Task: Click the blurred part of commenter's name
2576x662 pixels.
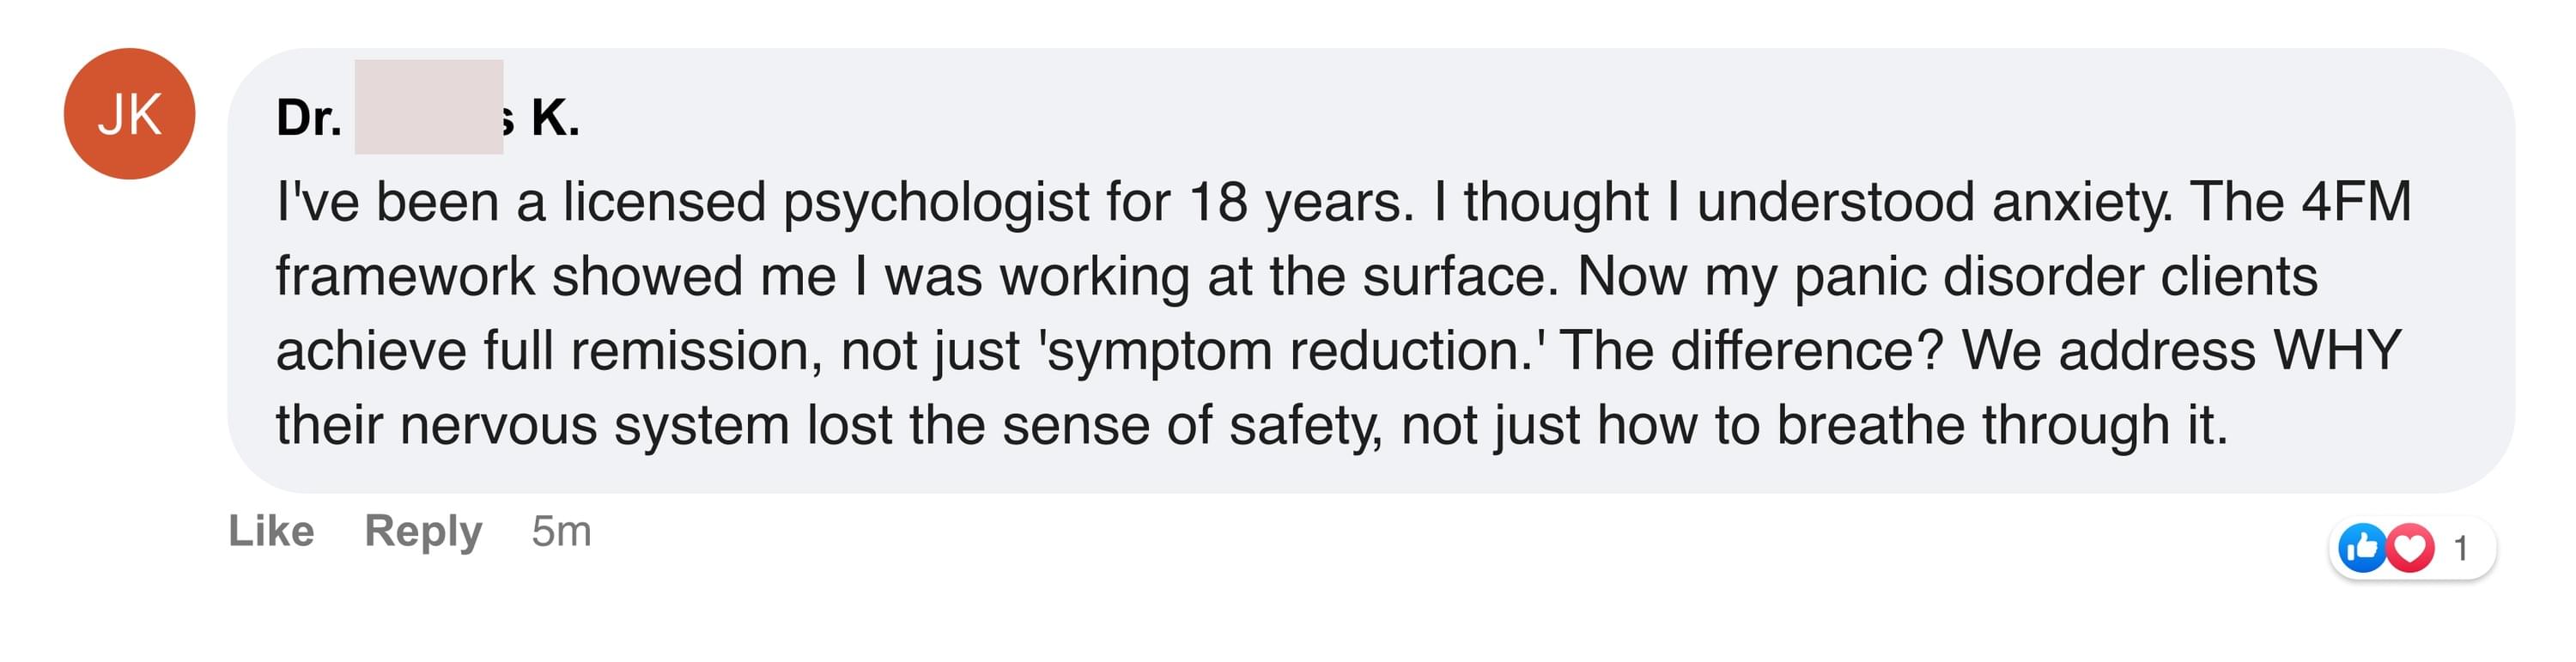Action: [x=428, y=107]
